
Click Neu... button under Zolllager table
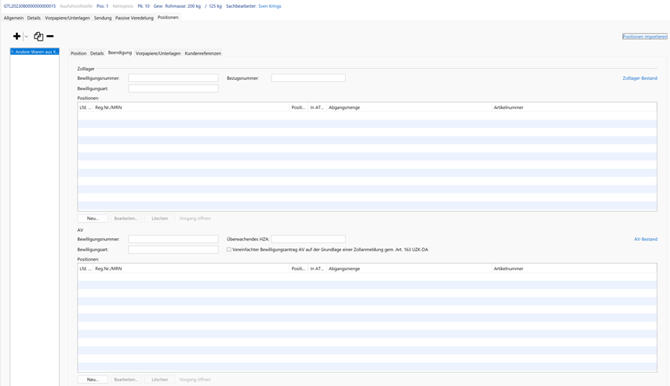[93, 218]
